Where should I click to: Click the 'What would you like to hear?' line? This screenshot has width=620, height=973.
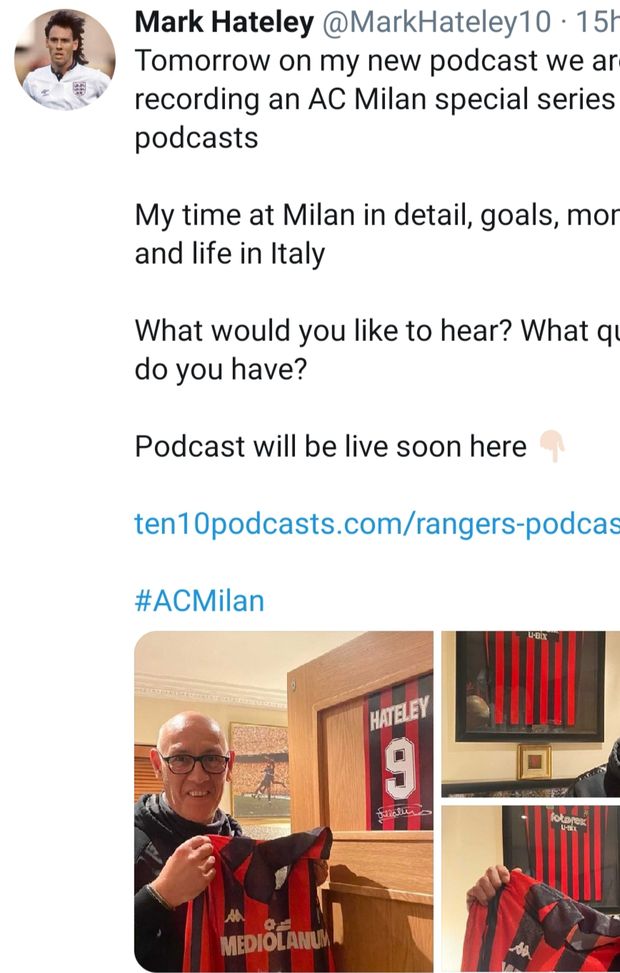pyautogui.click(x=377, y=331)
